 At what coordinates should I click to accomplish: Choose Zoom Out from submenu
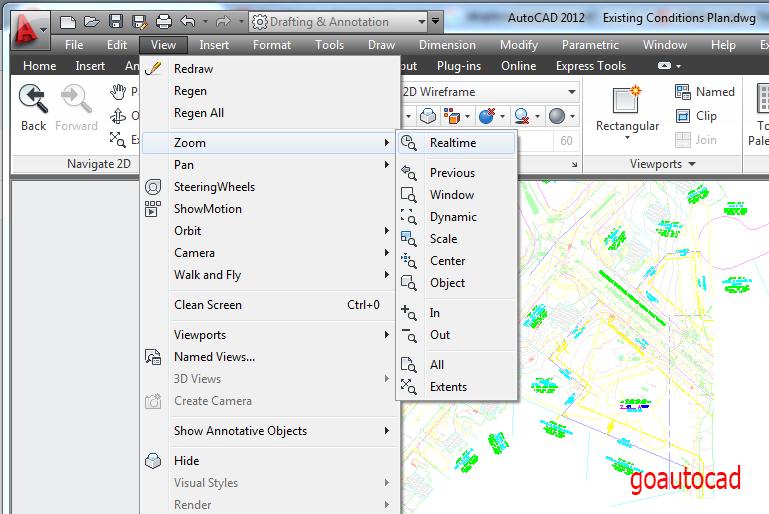pyautogui.click(x=457, y=335)
